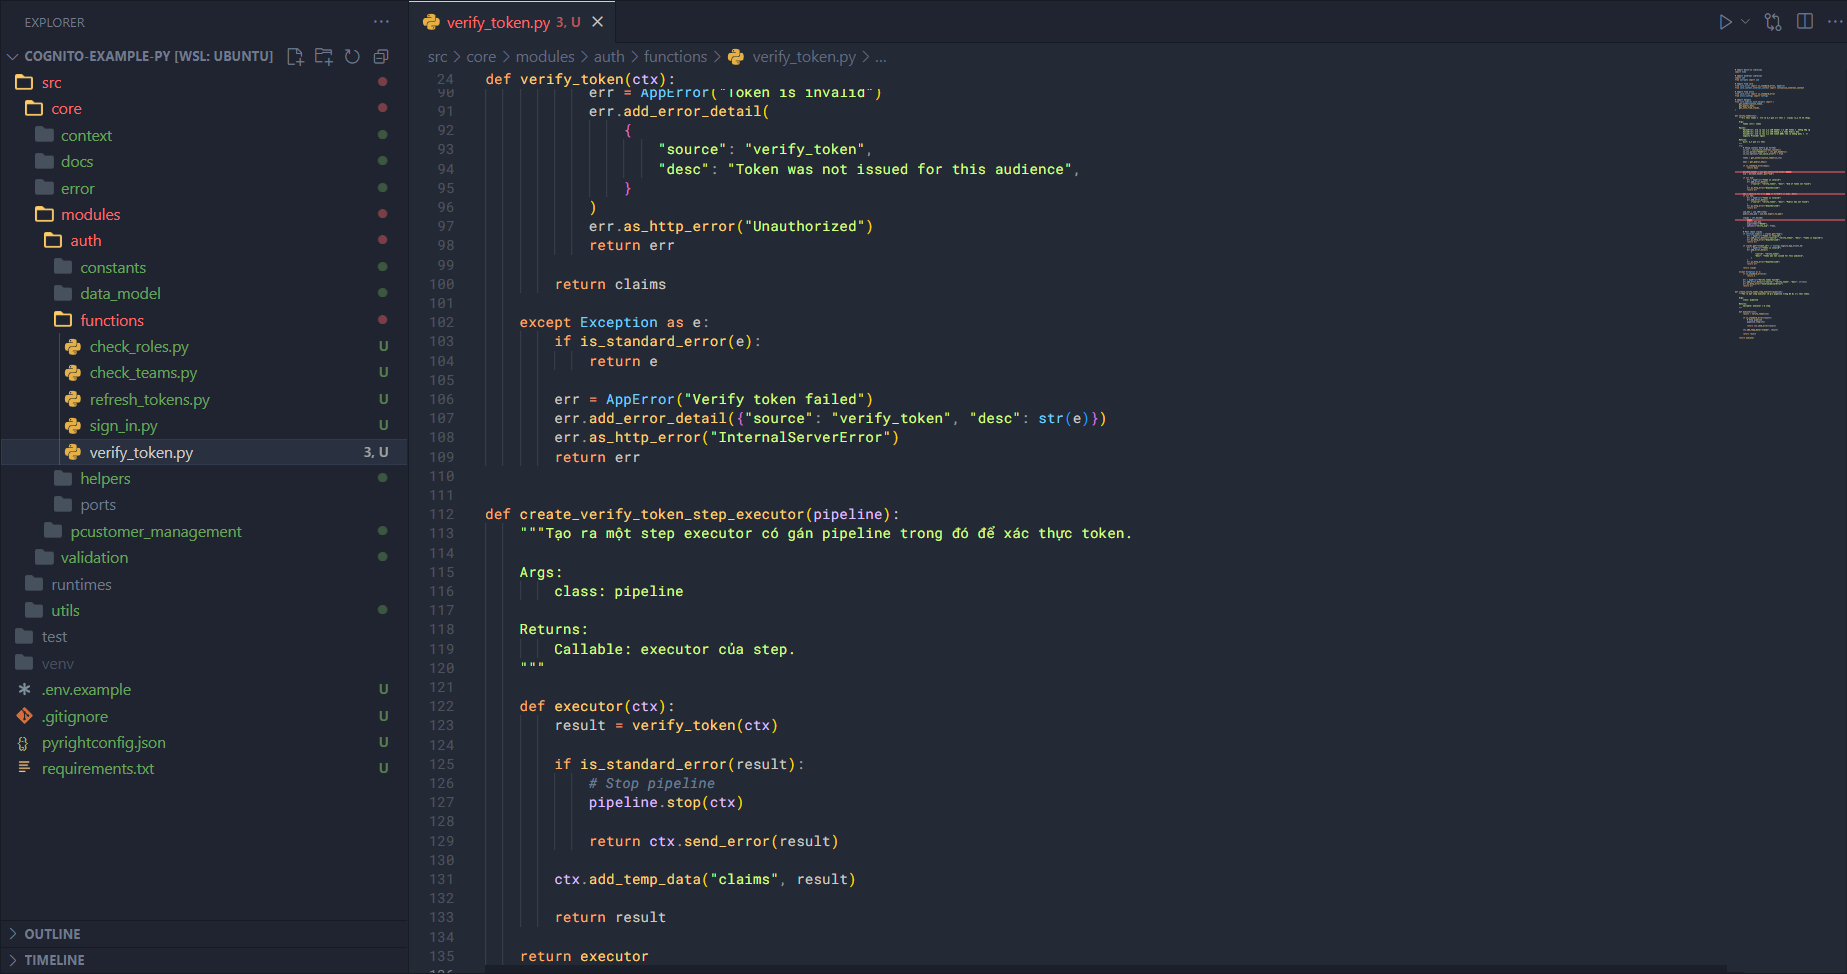Open Explorer Views and More Actions menu
Screen dimensions: 1847x974
[381, 22]
